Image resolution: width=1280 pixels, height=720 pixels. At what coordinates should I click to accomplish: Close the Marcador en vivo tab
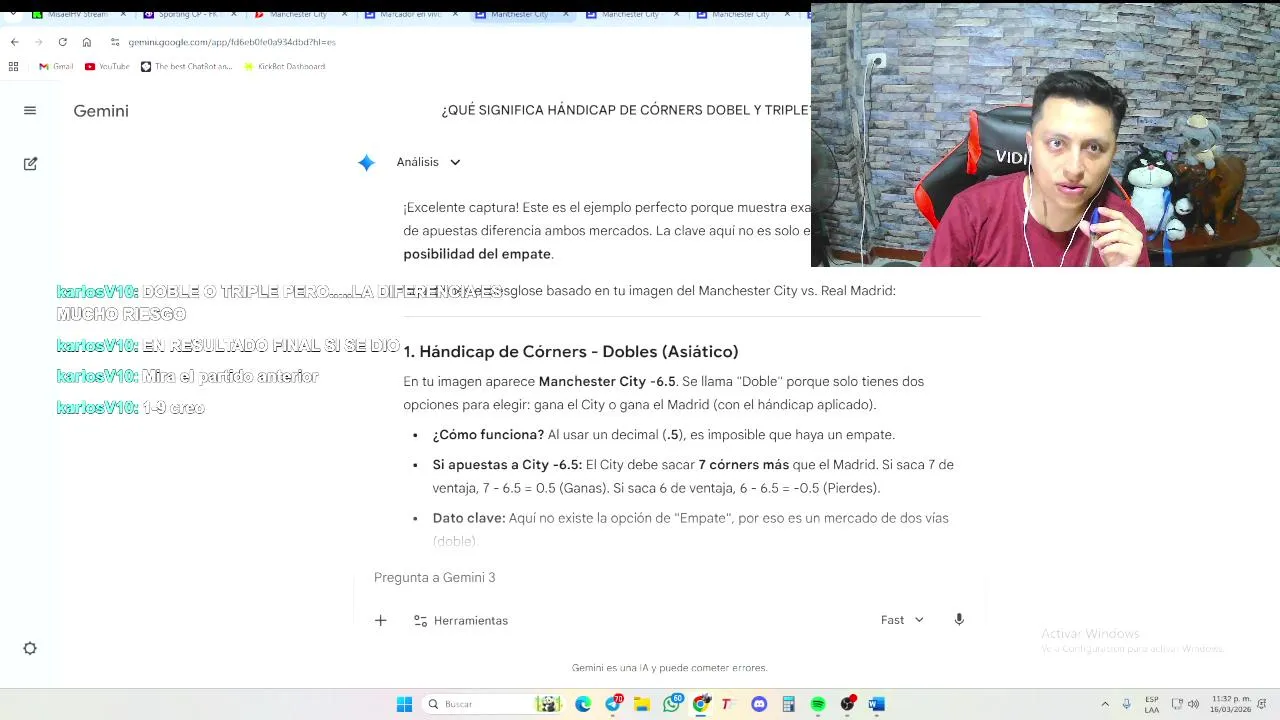pyautogui.click(x=455, y=14)
